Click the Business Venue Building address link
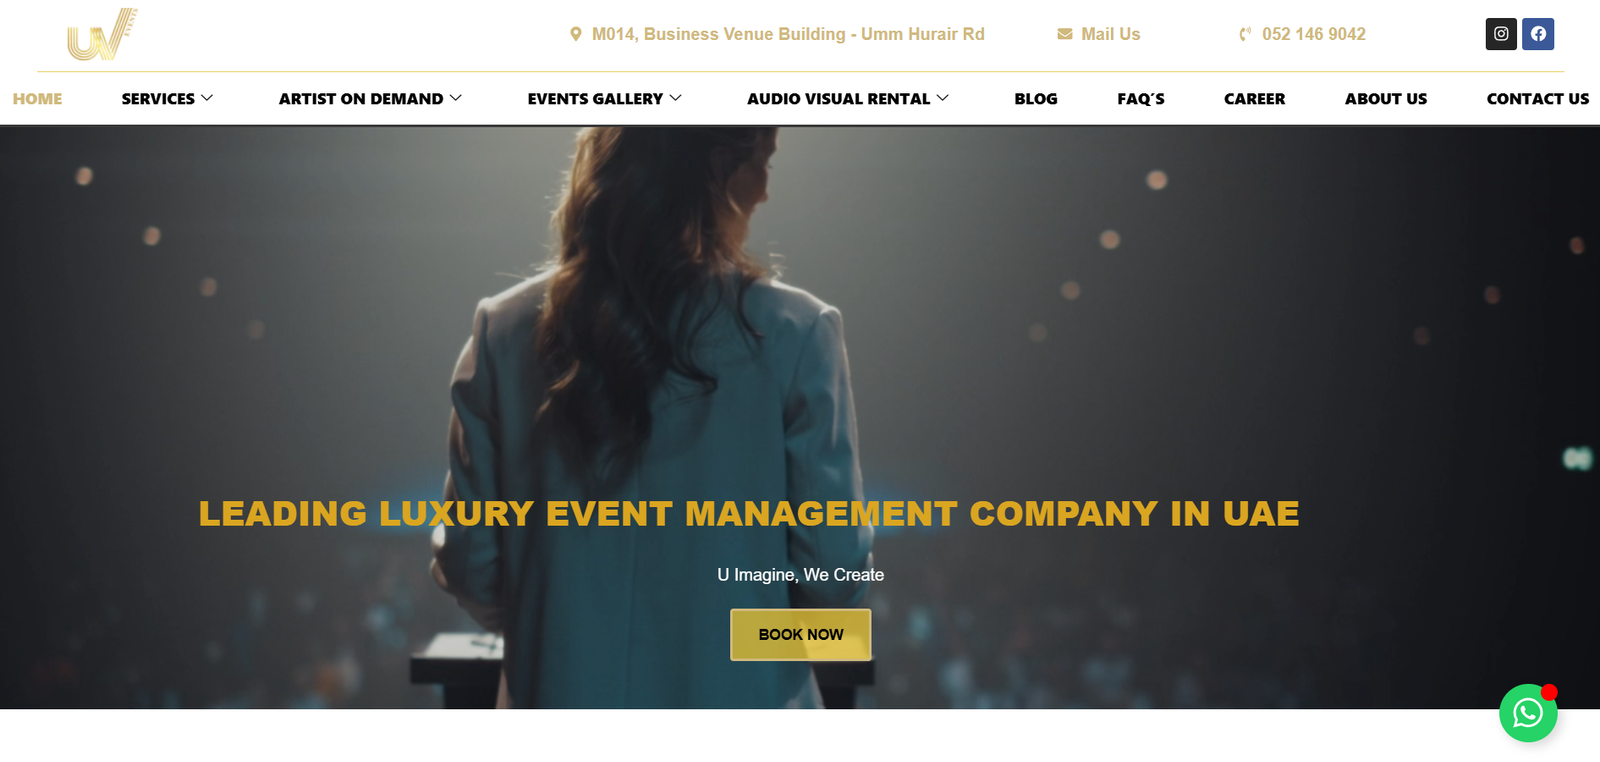 [x=788, y=34]
